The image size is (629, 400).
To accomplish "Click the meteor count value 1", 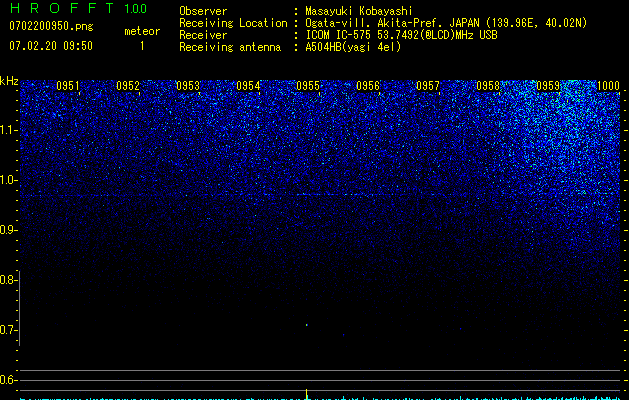I will [x=142, y=46].
